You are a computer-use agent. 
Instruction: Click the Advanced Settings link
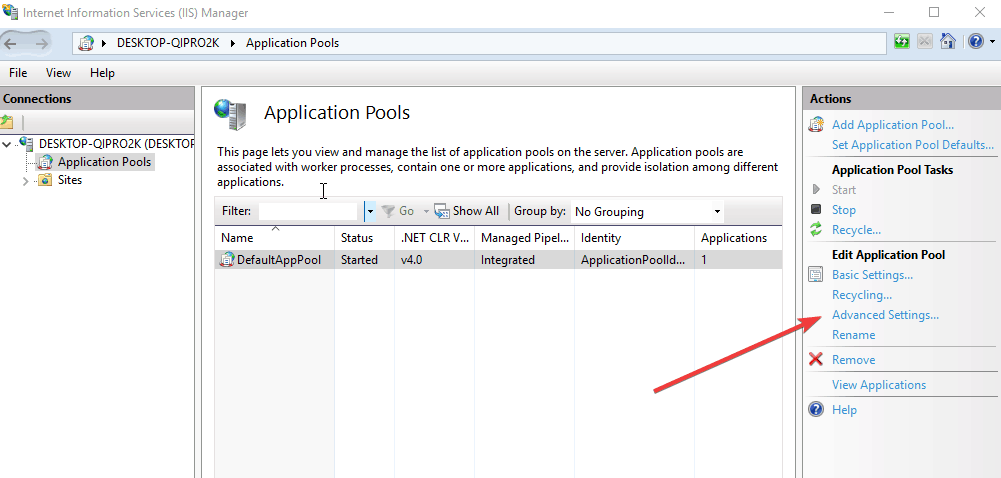885,315
